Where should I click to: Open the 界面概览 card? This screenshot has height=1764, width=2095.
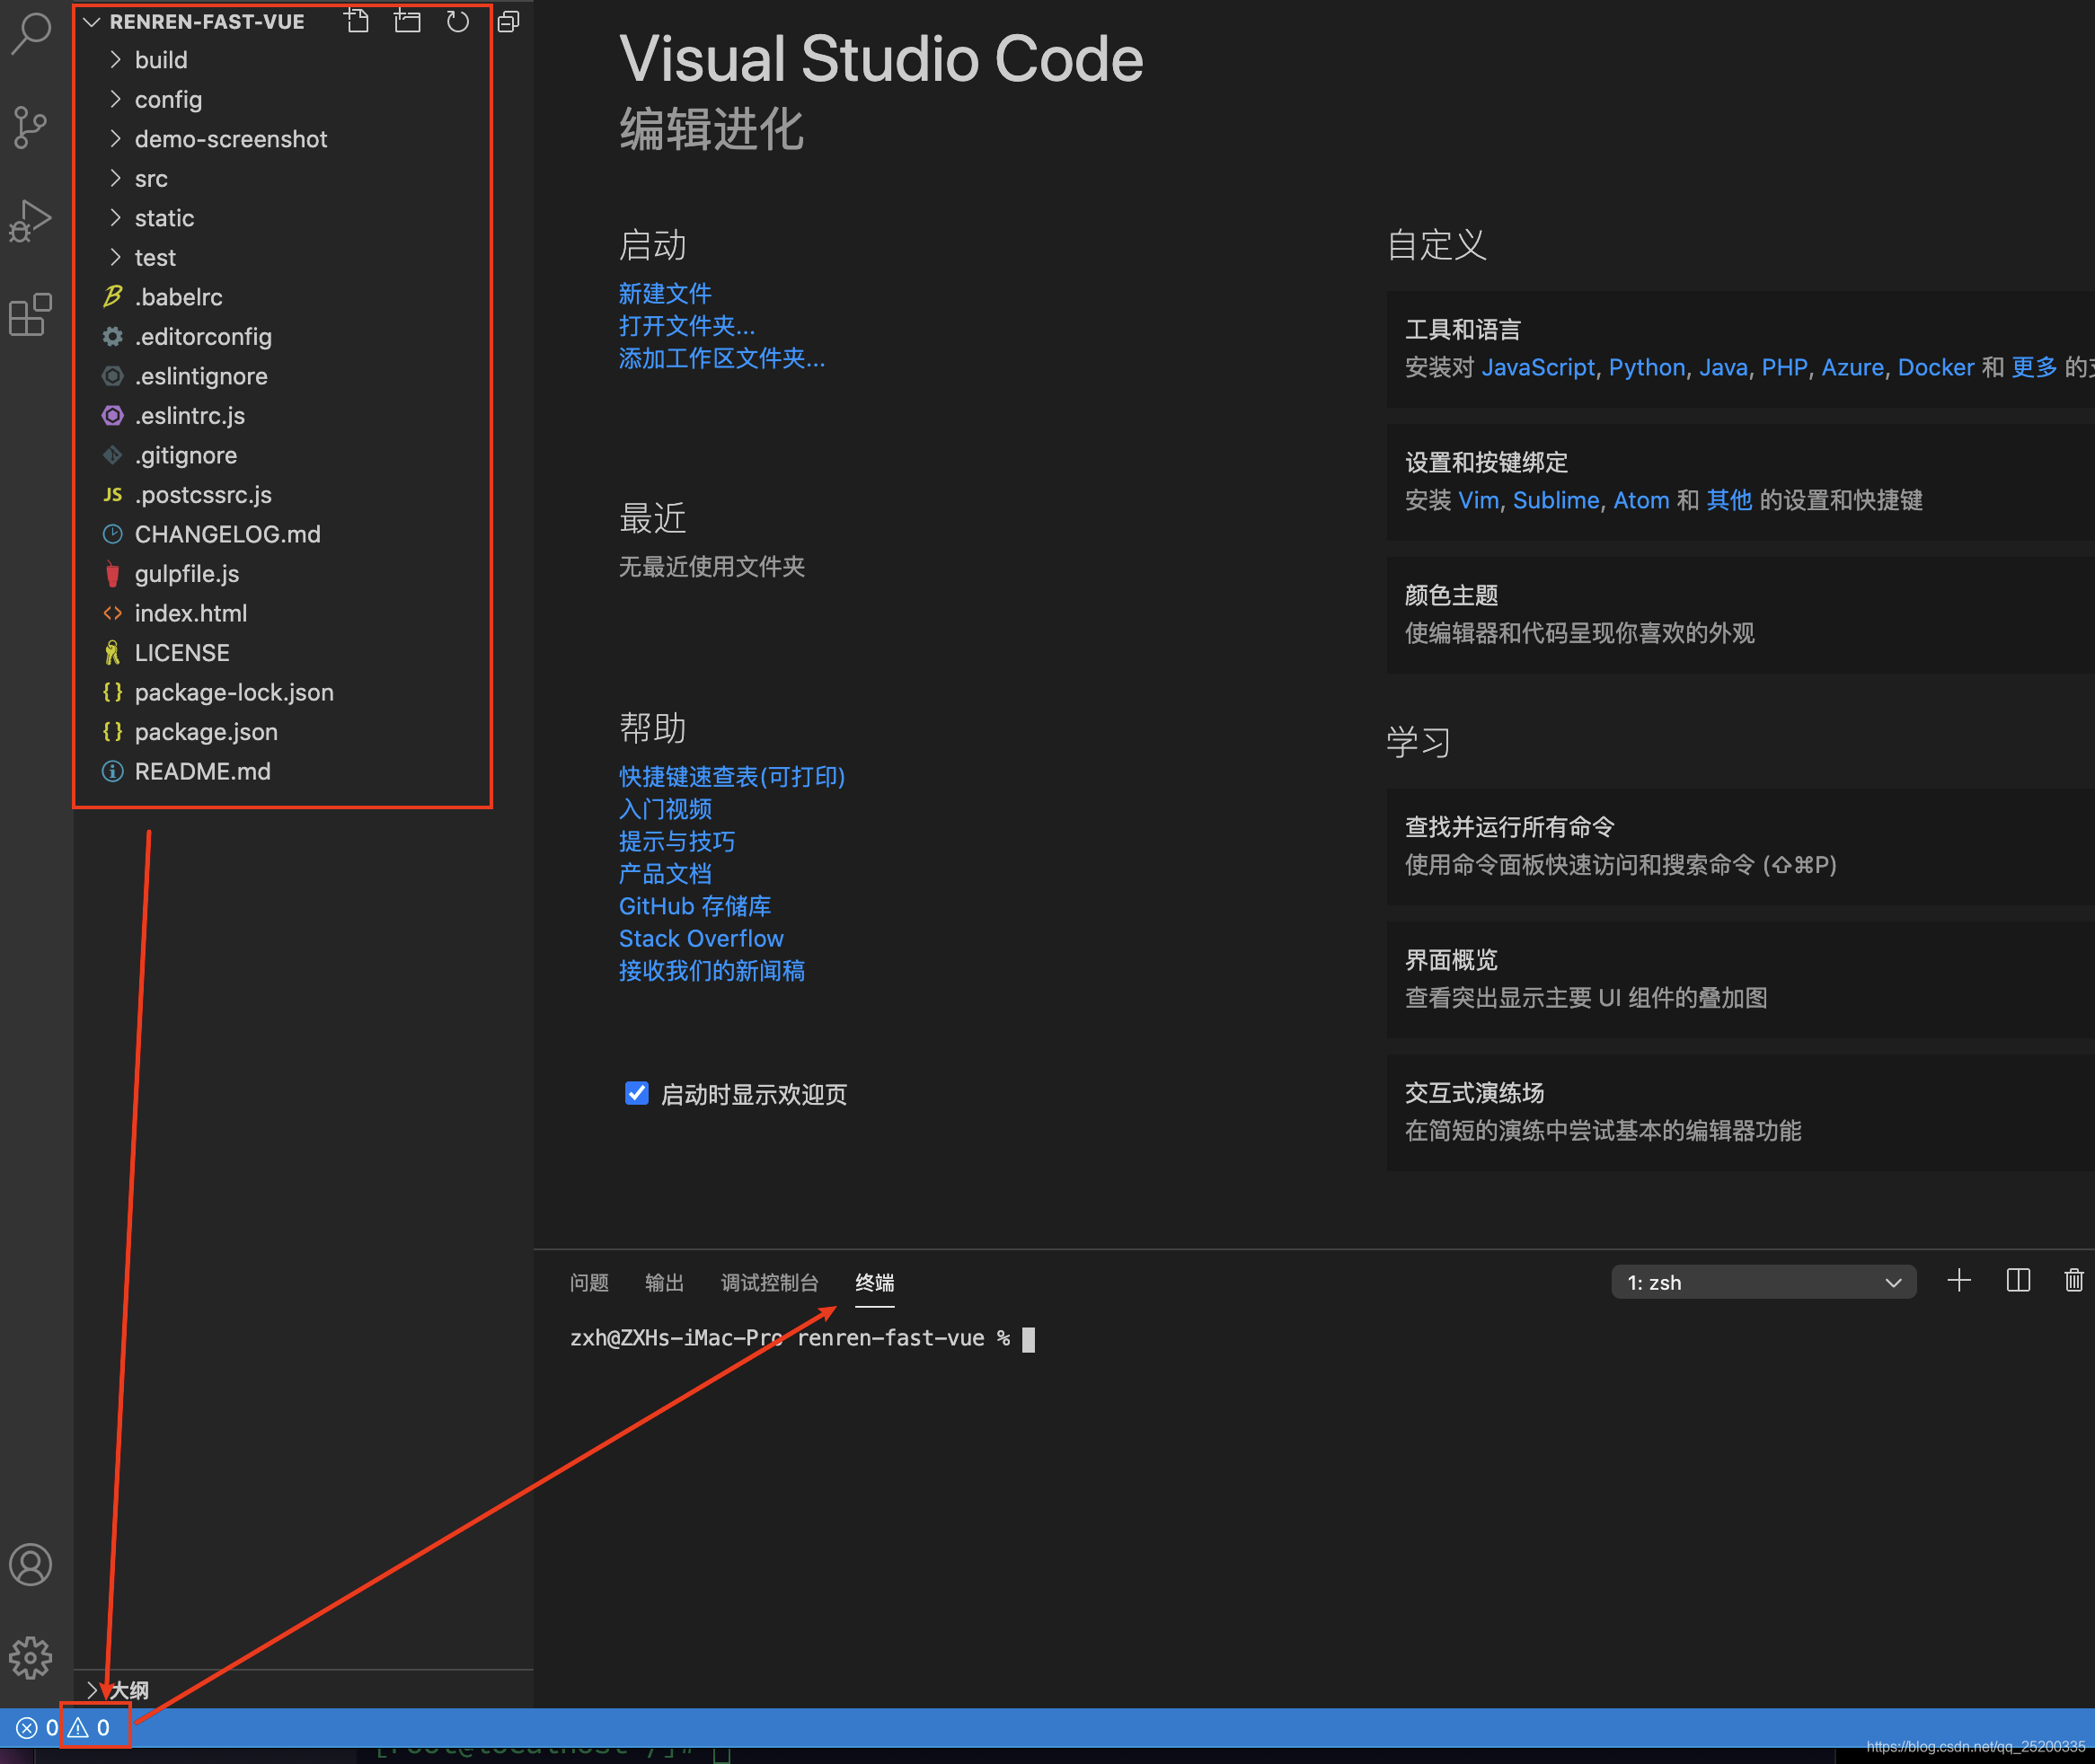coord(1740,979)
